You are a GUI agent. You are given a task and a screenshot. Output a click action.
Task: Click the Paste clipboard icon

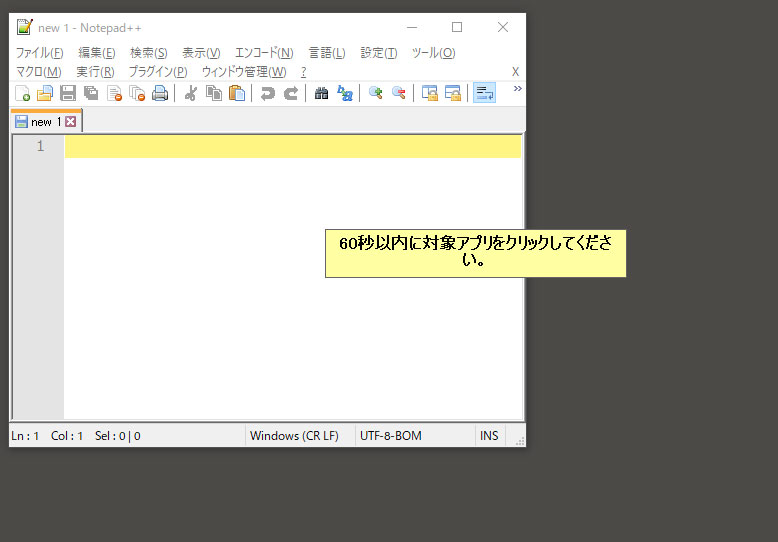point(237,93)
